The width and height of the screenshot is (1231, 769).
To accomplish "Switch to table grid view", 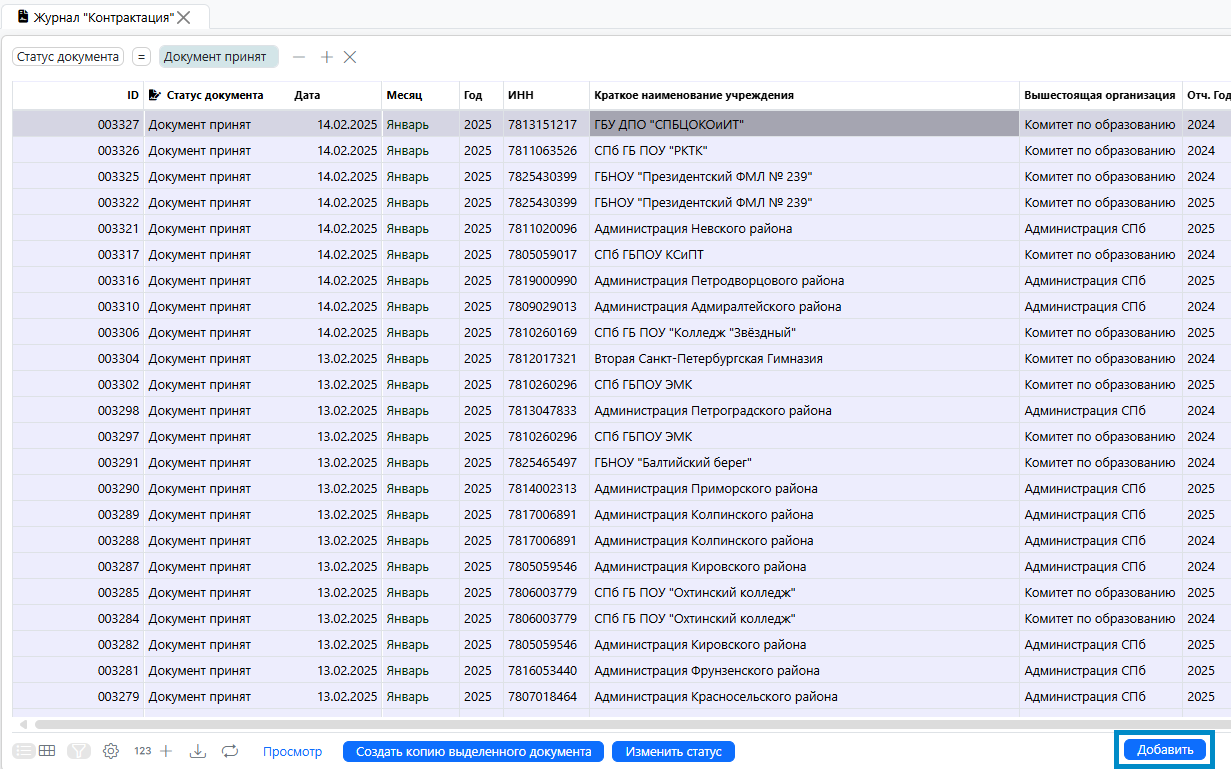I will point(46,751).
